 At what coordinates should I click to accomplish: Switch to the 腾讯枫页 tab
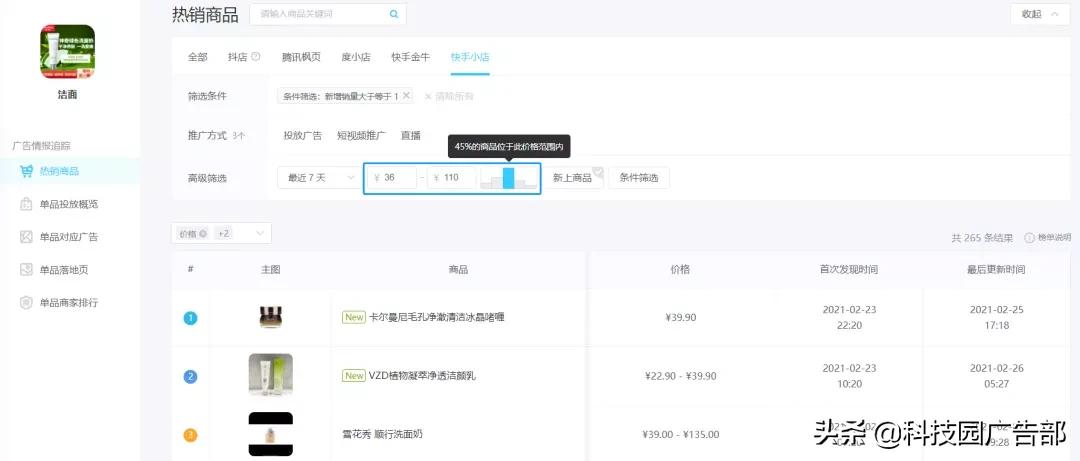coord(301,57)
